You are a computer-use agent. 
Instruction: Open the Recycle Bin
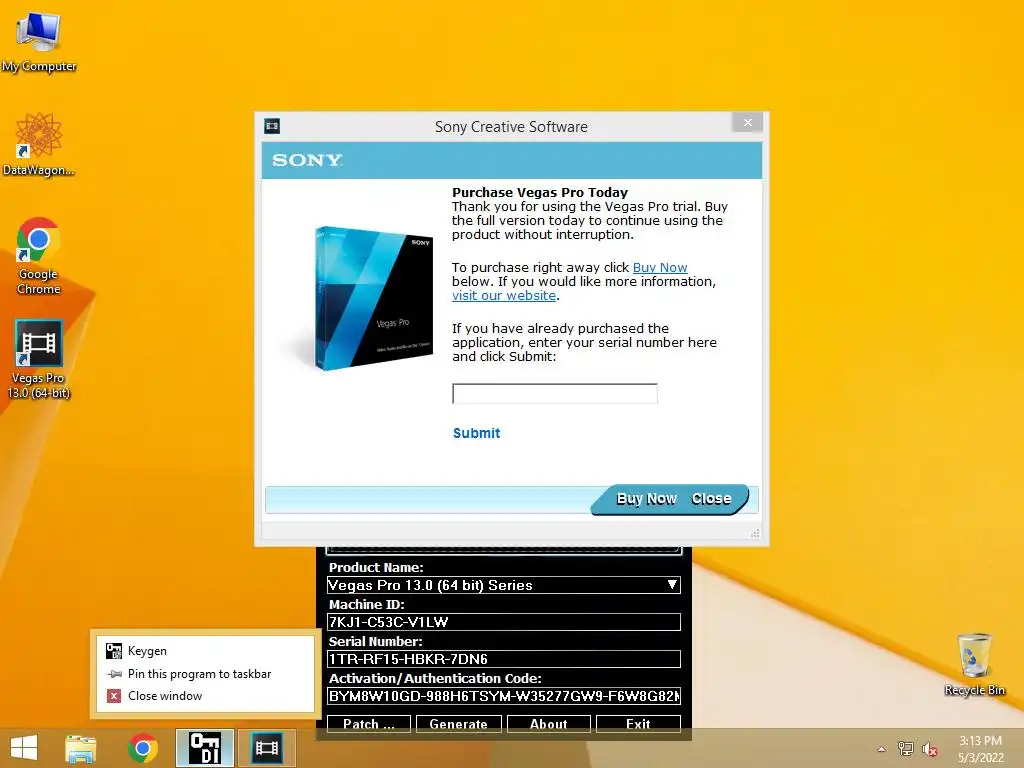click(x=974, y=664)
